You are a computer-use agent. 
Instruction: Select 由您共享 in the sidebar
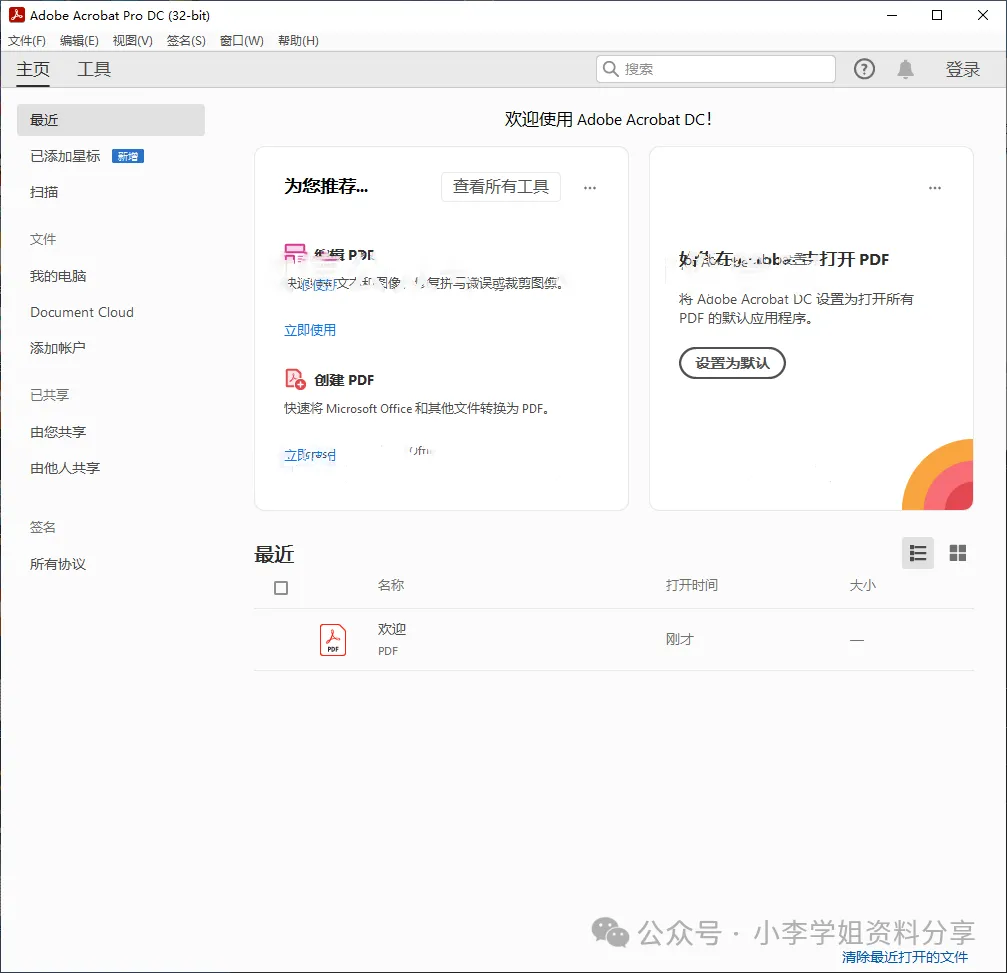coord(58,432)
